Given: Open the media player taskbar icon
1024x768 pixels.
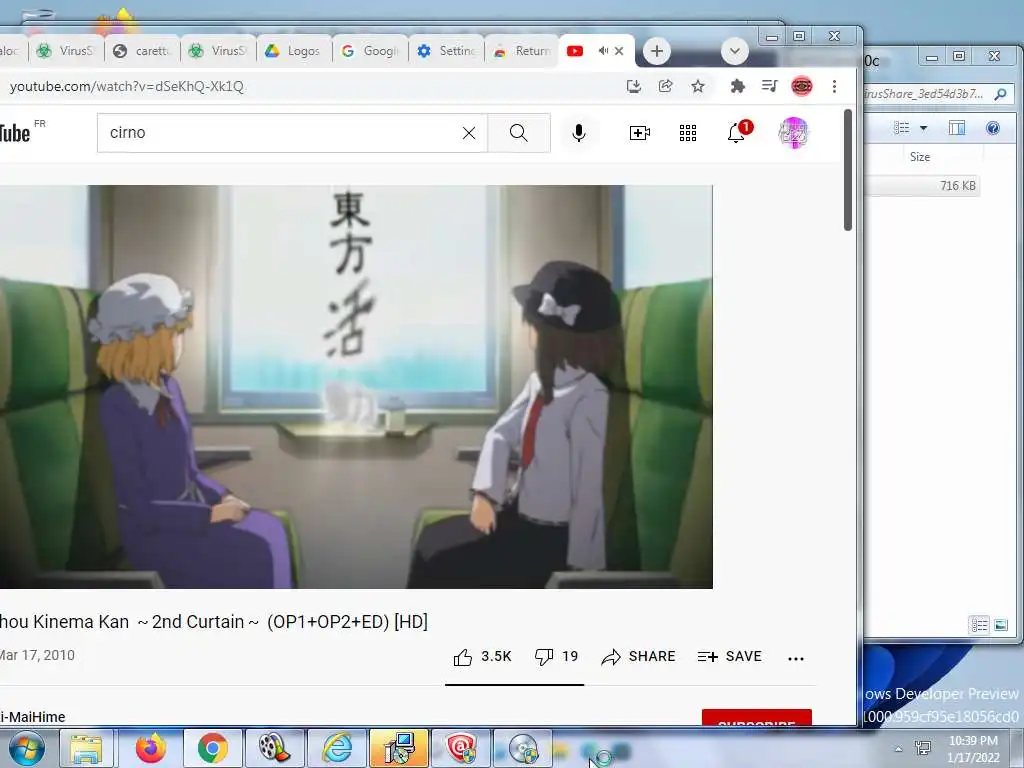Looking at the screenshot, I should (x=275, y=748).
